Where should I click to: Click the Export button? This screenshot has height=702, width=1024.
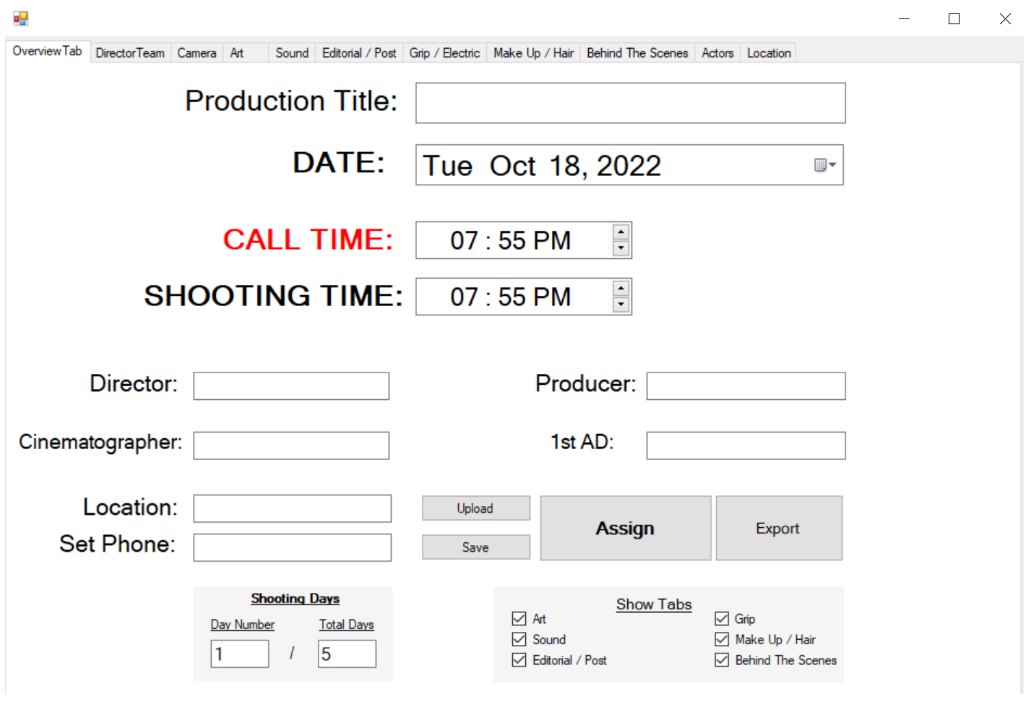click(x=778, y=528)
